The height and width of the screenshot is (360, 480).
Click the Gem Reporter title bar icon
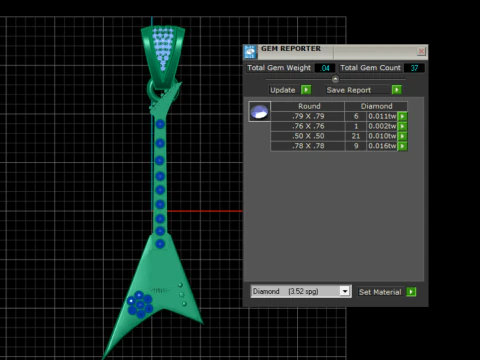(x=250, y=52)
